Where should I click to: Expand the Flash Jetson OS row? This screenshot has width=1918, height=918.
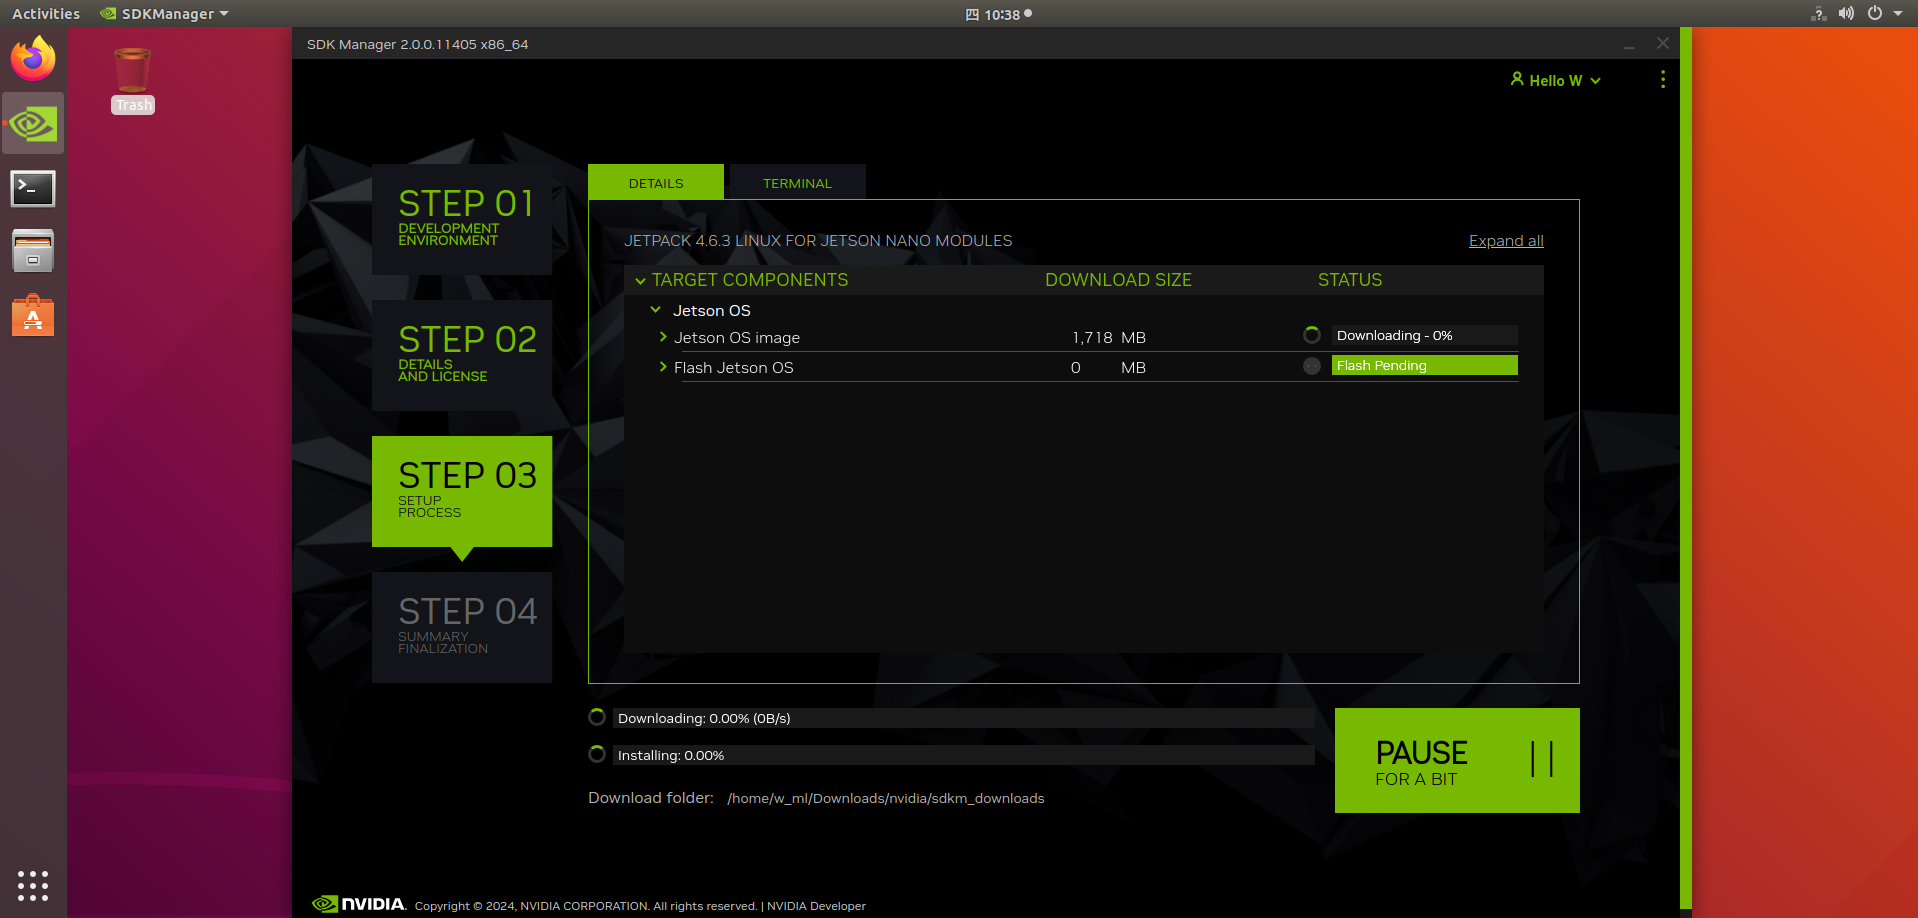(x=663, y=367)
